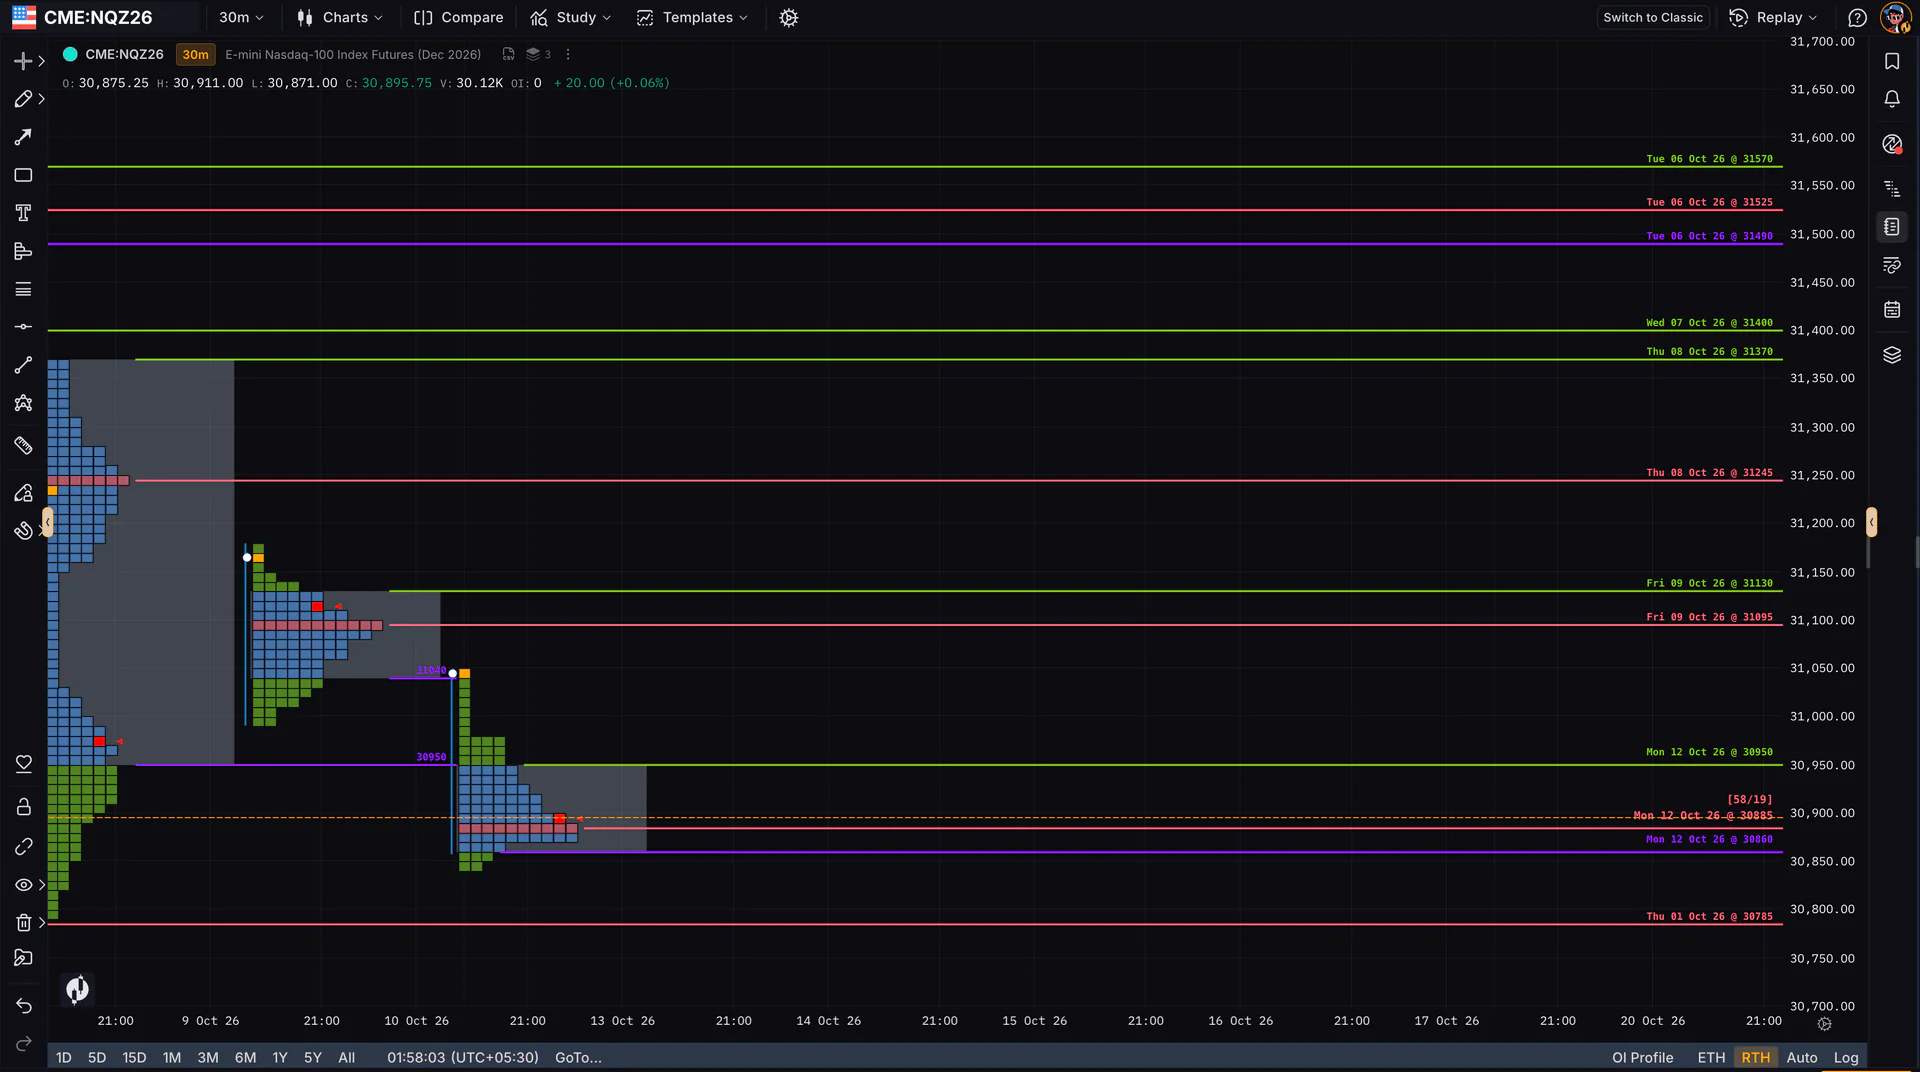
Task: Select the text annotation tool
Action: 23,213
